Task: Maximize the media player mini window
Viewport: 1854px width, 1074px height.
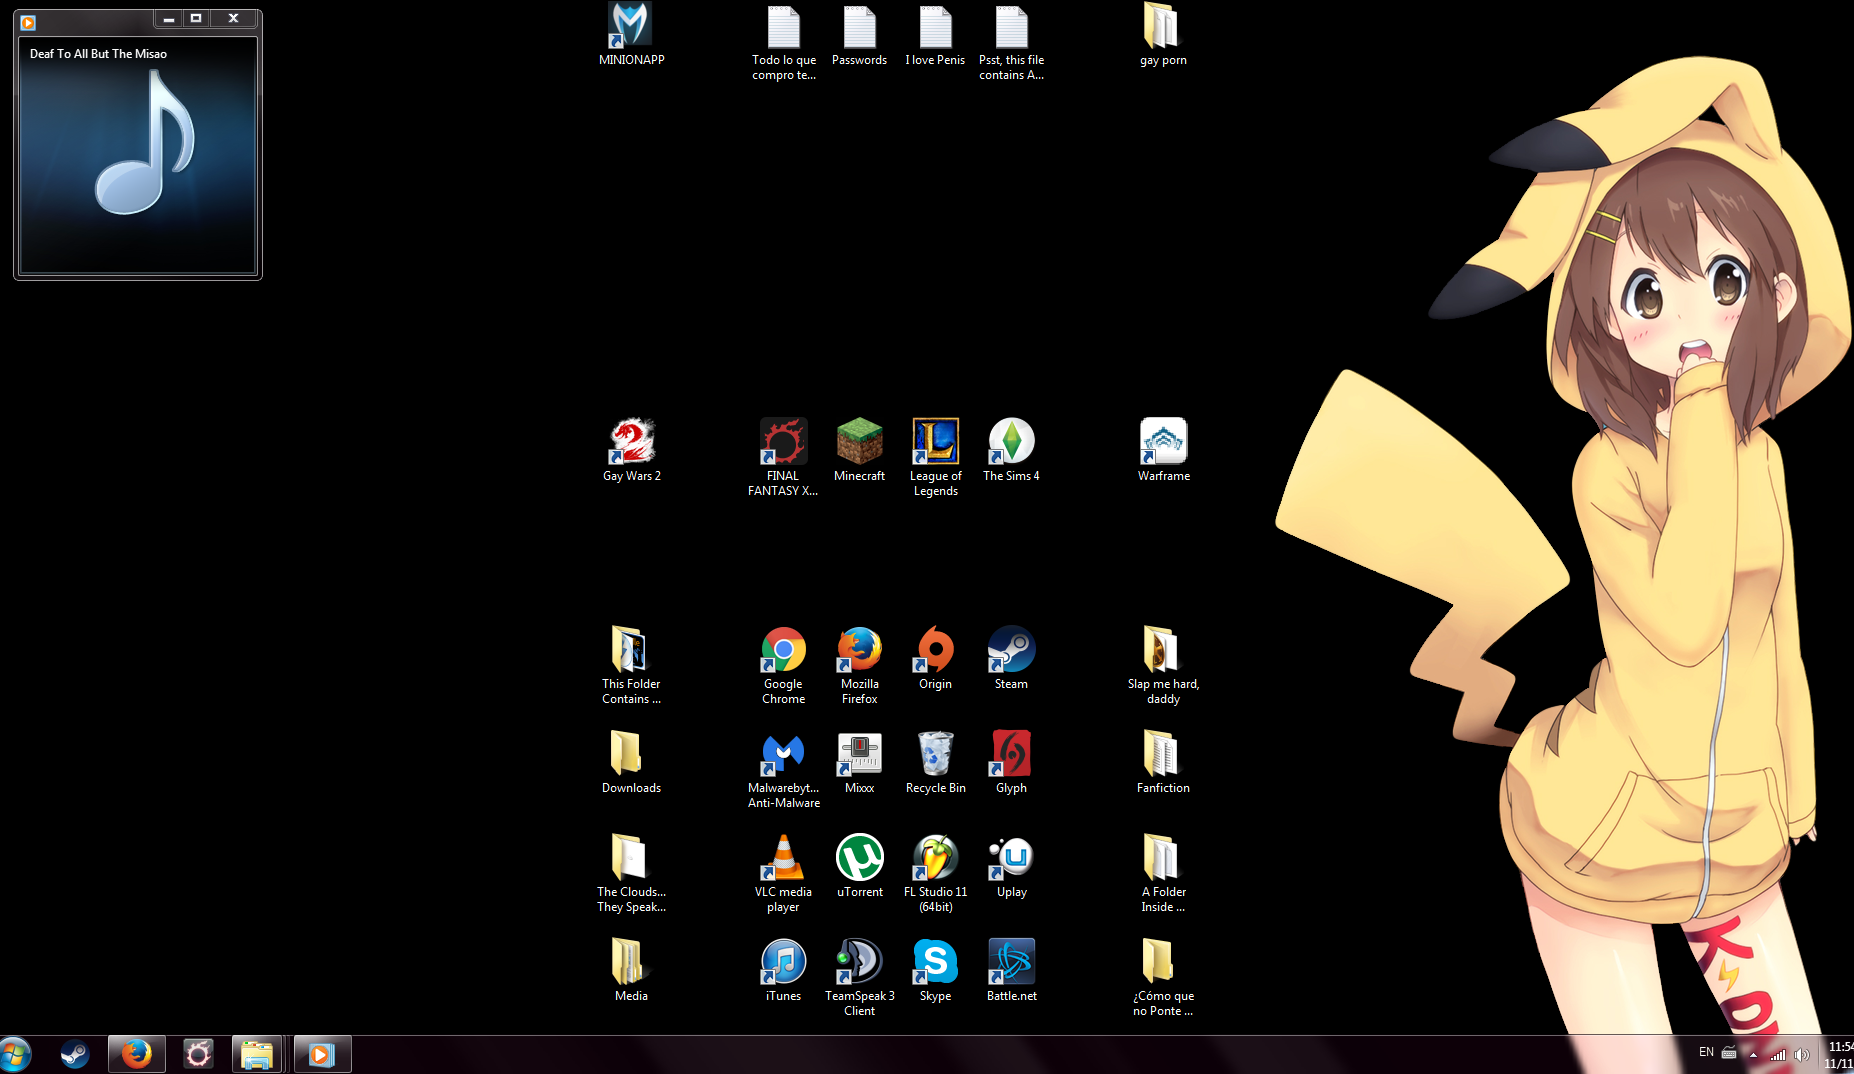Action: pyautogui.click(x=196, y=18)
